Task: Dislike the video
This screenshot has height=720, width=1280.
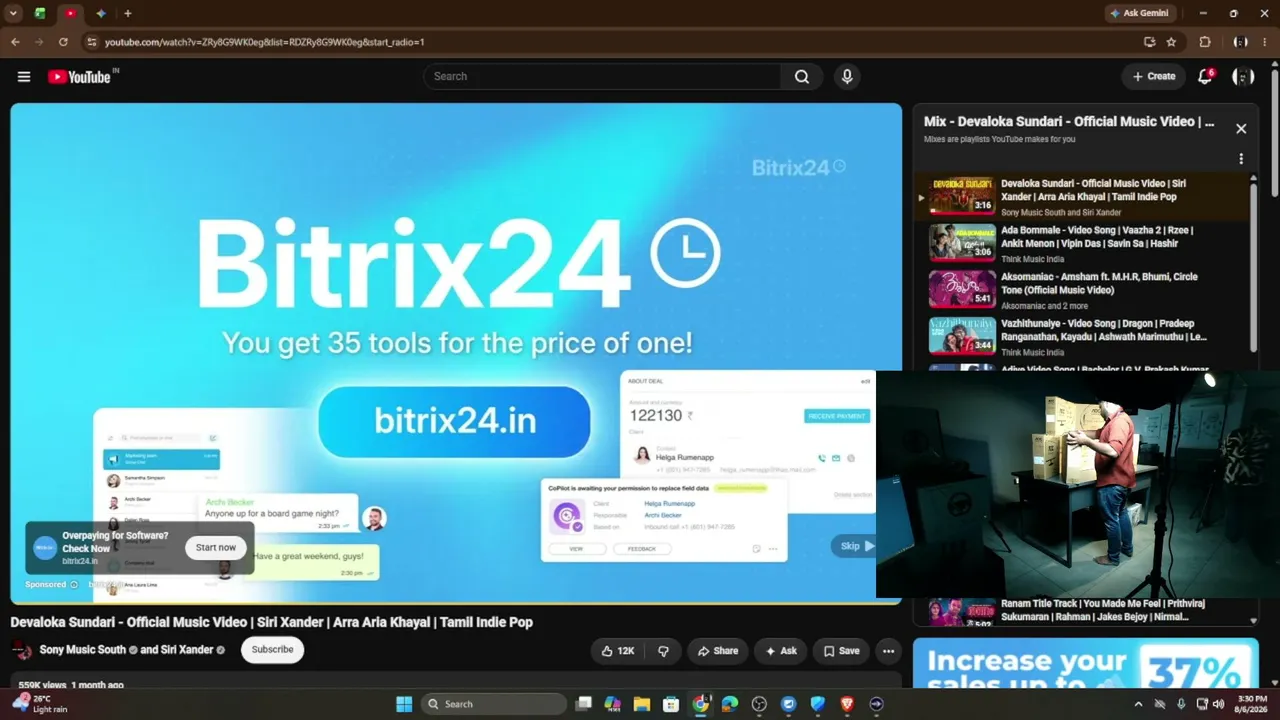Action: (663, 651)
